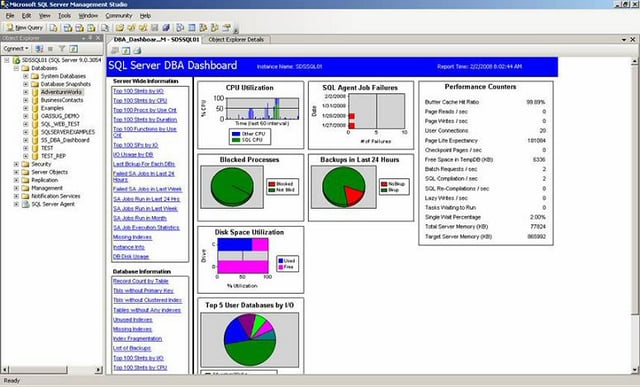The width and height of the screenshot is (640, 387).
Task: Open the Community menu
Action: (119, 16)
